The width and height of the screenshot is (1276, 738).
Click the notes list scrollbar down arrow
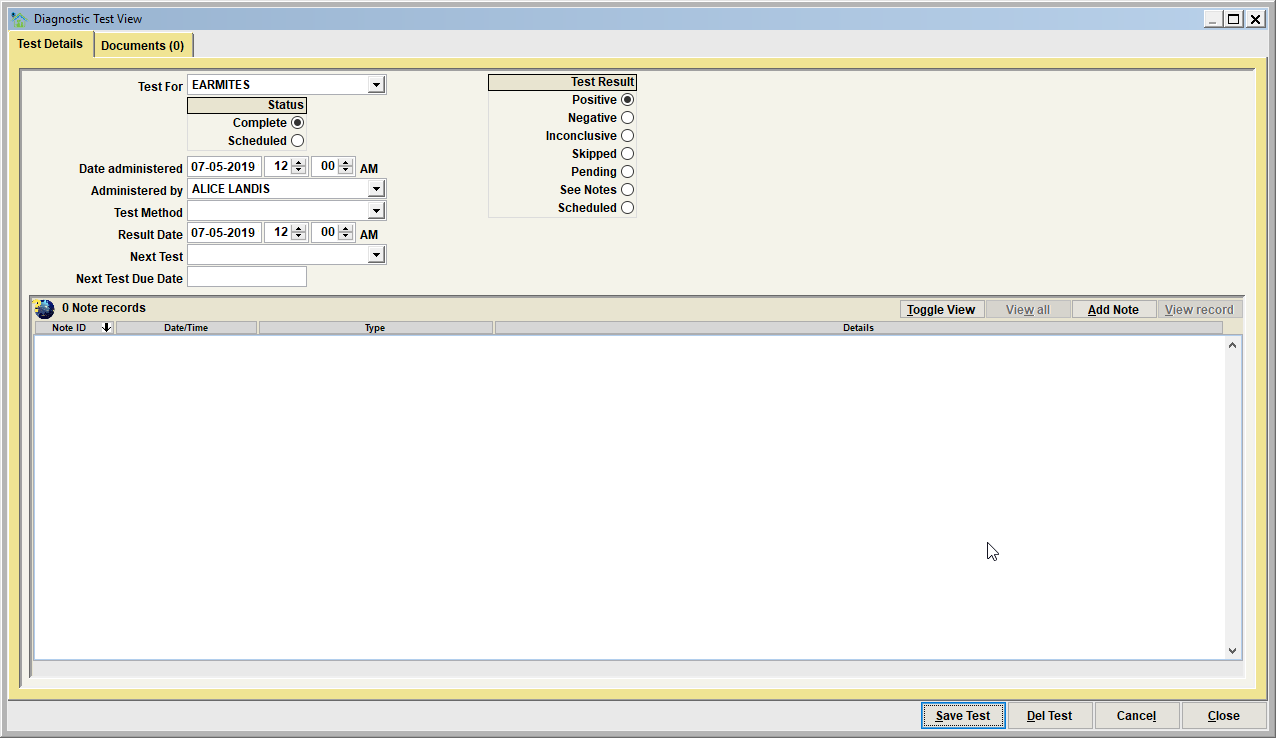coord(1232,650)
